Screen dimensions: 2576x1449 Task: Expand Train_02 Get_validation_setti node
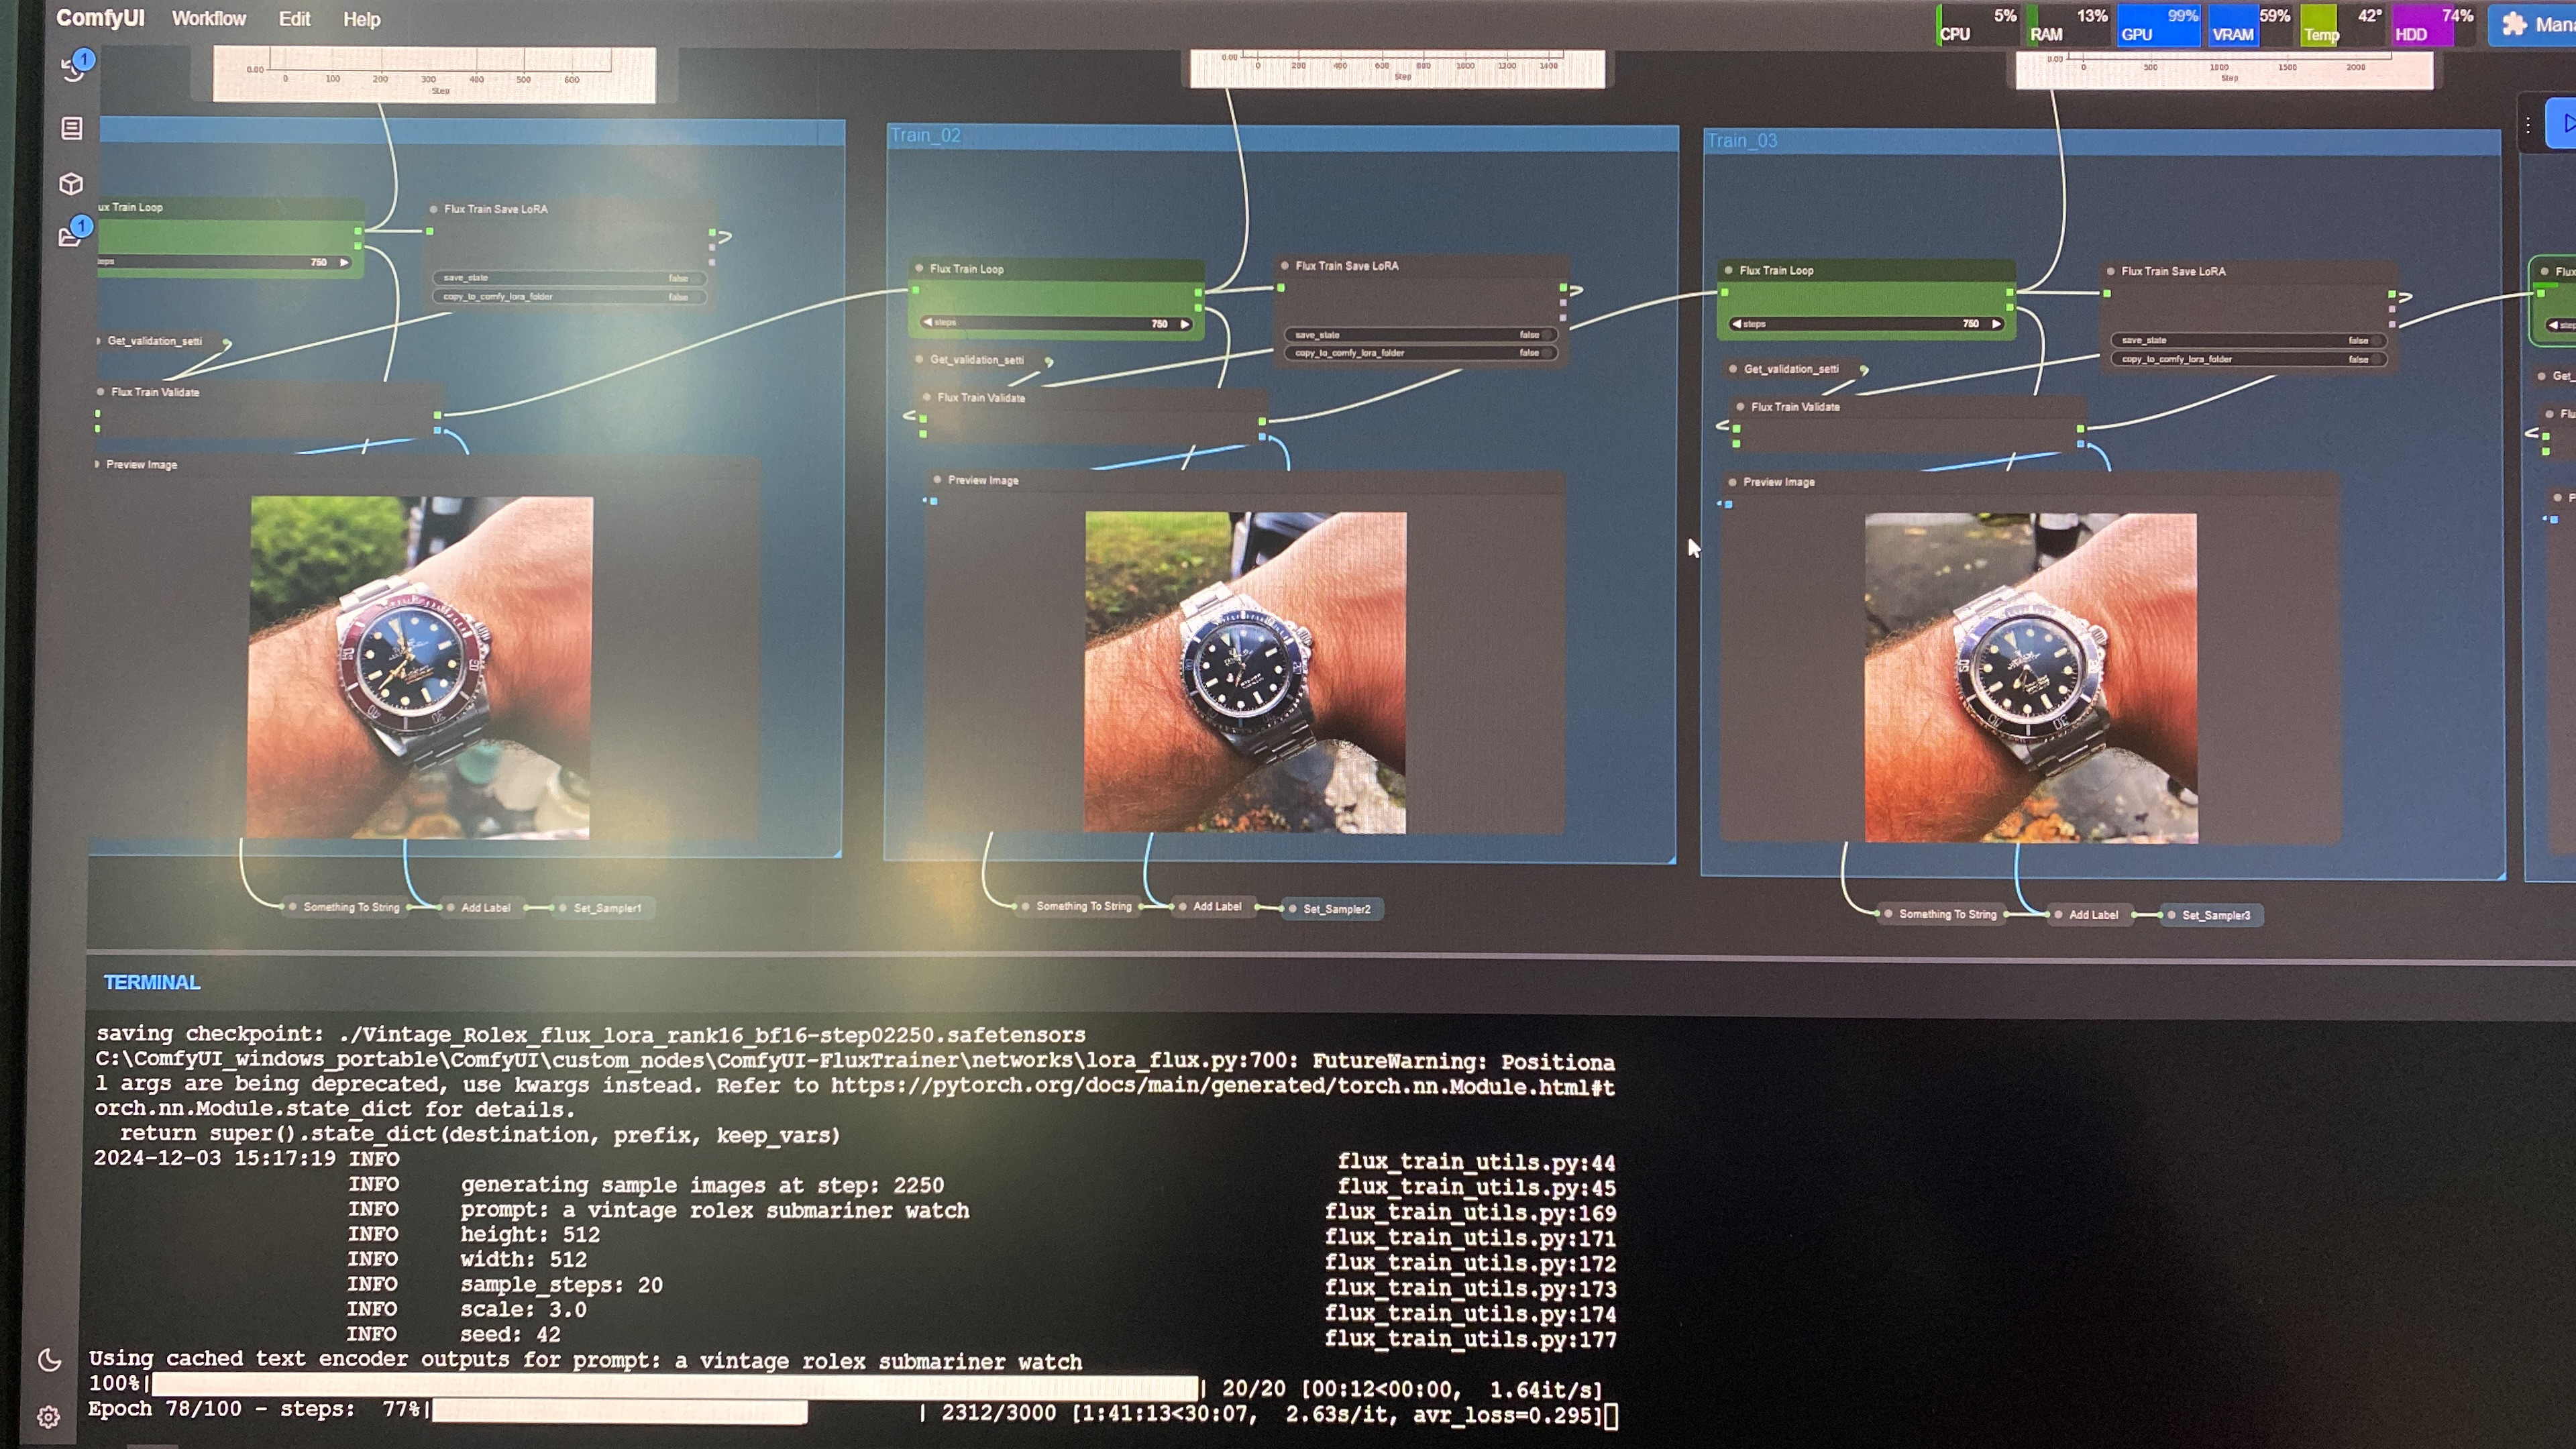click(920, 359)
